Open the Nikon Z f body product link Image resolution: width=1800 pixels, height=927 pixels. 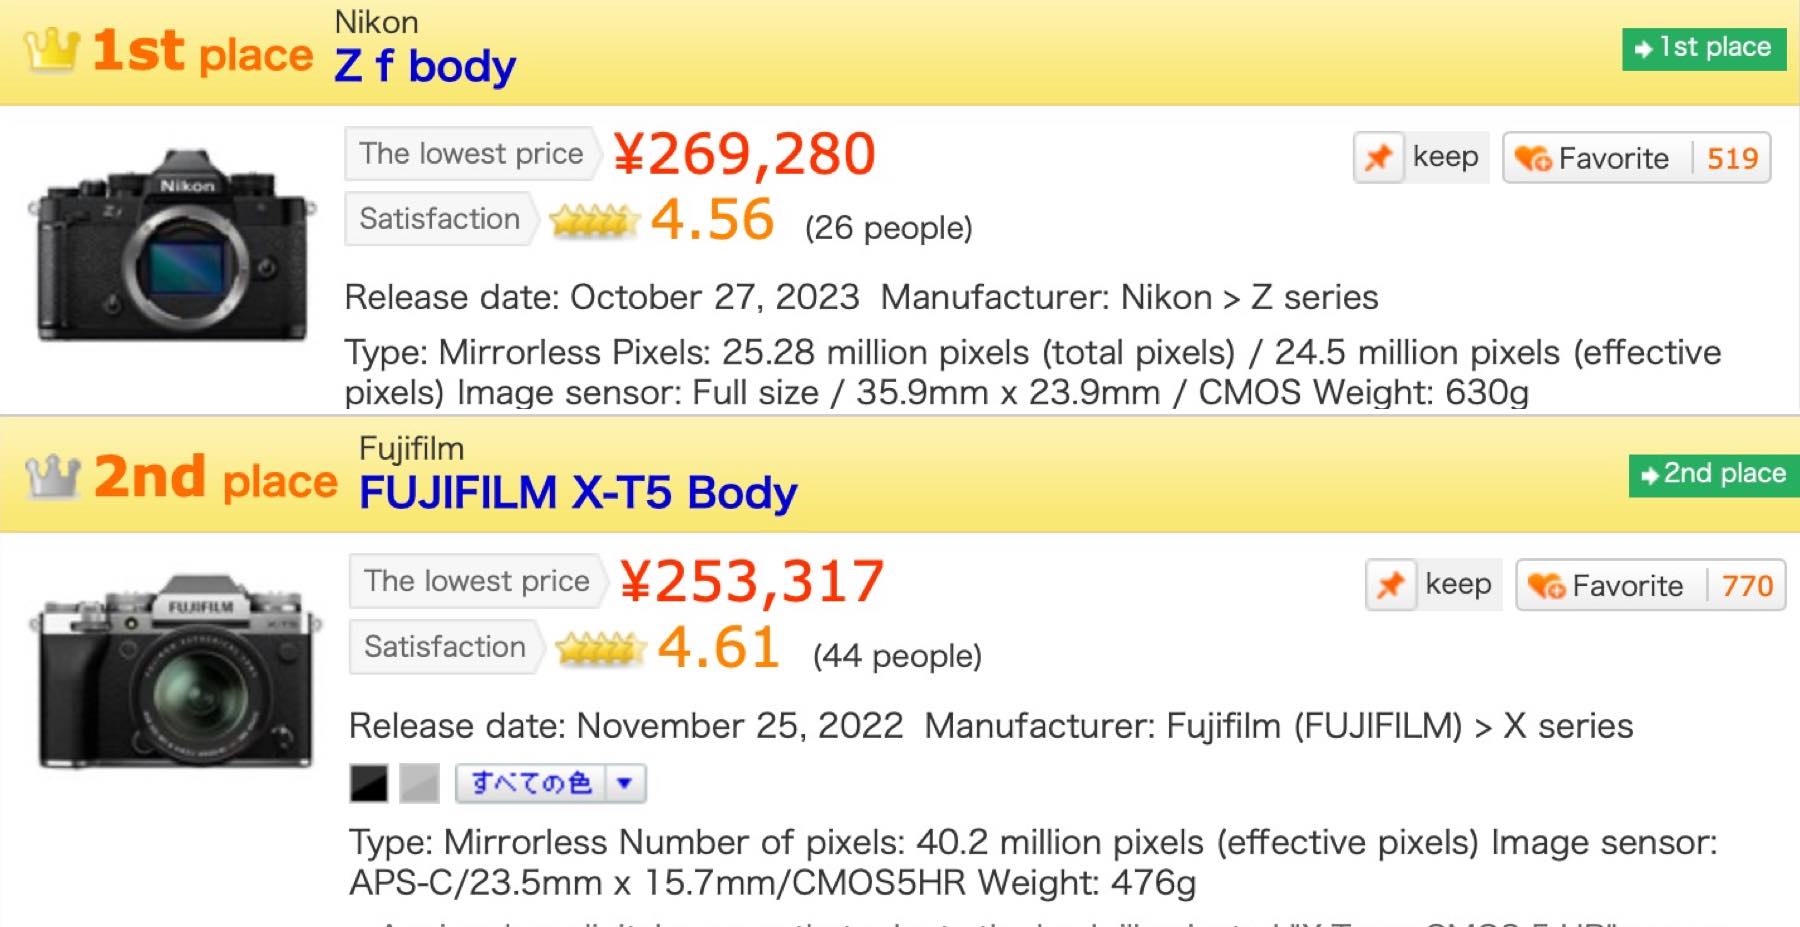tap(425, 66)
